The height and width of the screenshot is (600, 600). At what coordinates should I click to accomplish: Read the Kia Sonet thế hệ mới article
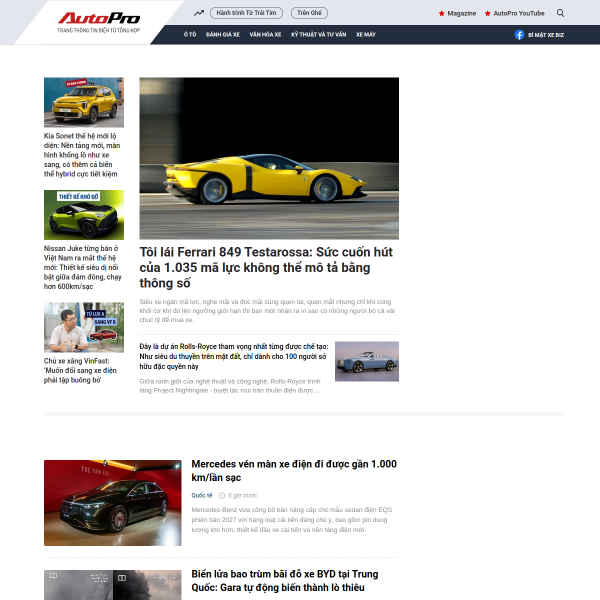[x=82, y=155]
